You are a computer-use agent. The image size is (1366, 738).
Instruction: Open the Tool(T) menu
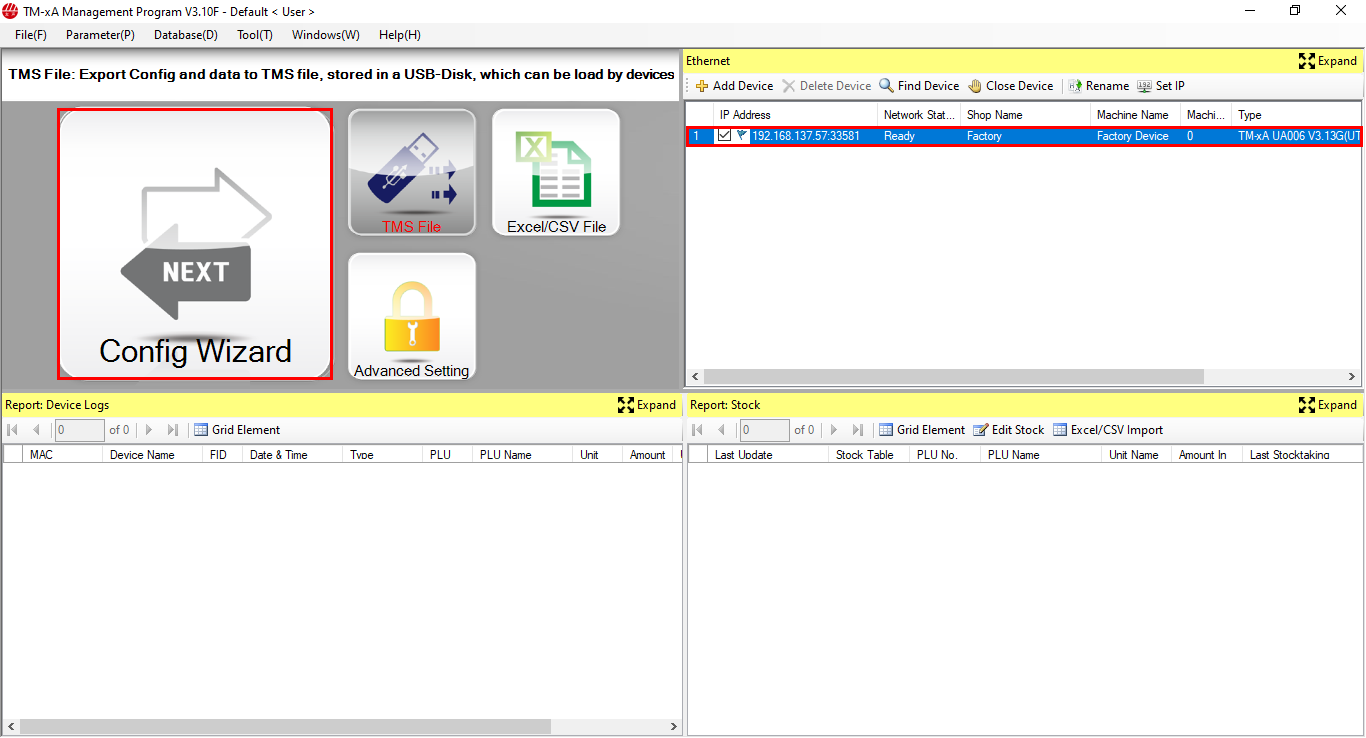click(255, 35)
